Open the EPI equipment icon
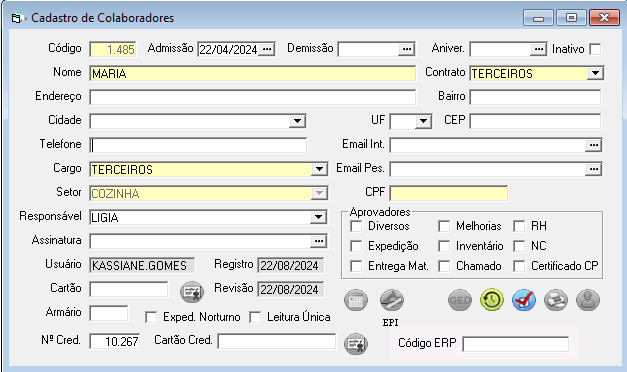The image size is (627, 372). [391, 300]
